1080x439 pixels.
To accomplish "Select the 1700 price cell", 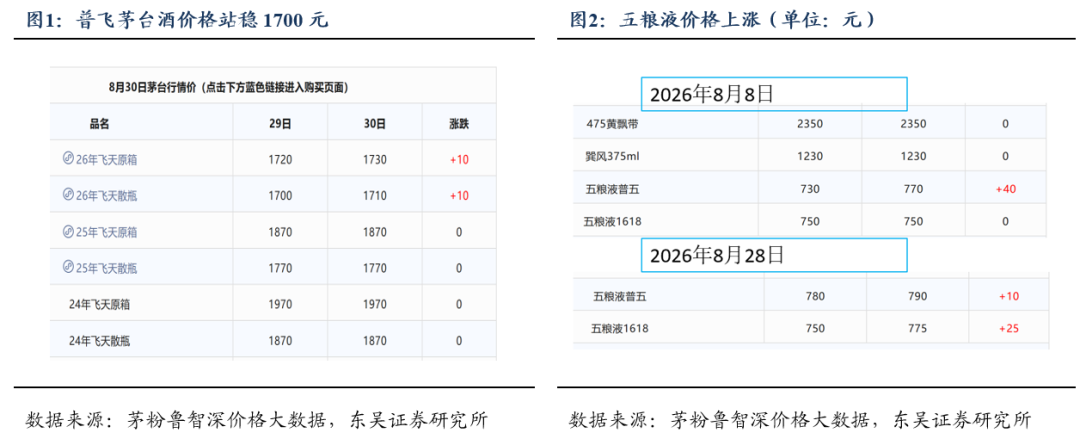I will click(x=280, y=196).
